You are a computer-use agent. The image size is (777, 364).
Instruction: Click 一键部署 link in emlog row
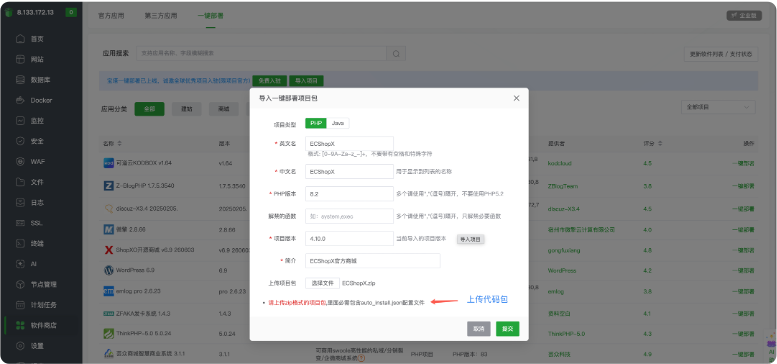[x=743, y=292]
